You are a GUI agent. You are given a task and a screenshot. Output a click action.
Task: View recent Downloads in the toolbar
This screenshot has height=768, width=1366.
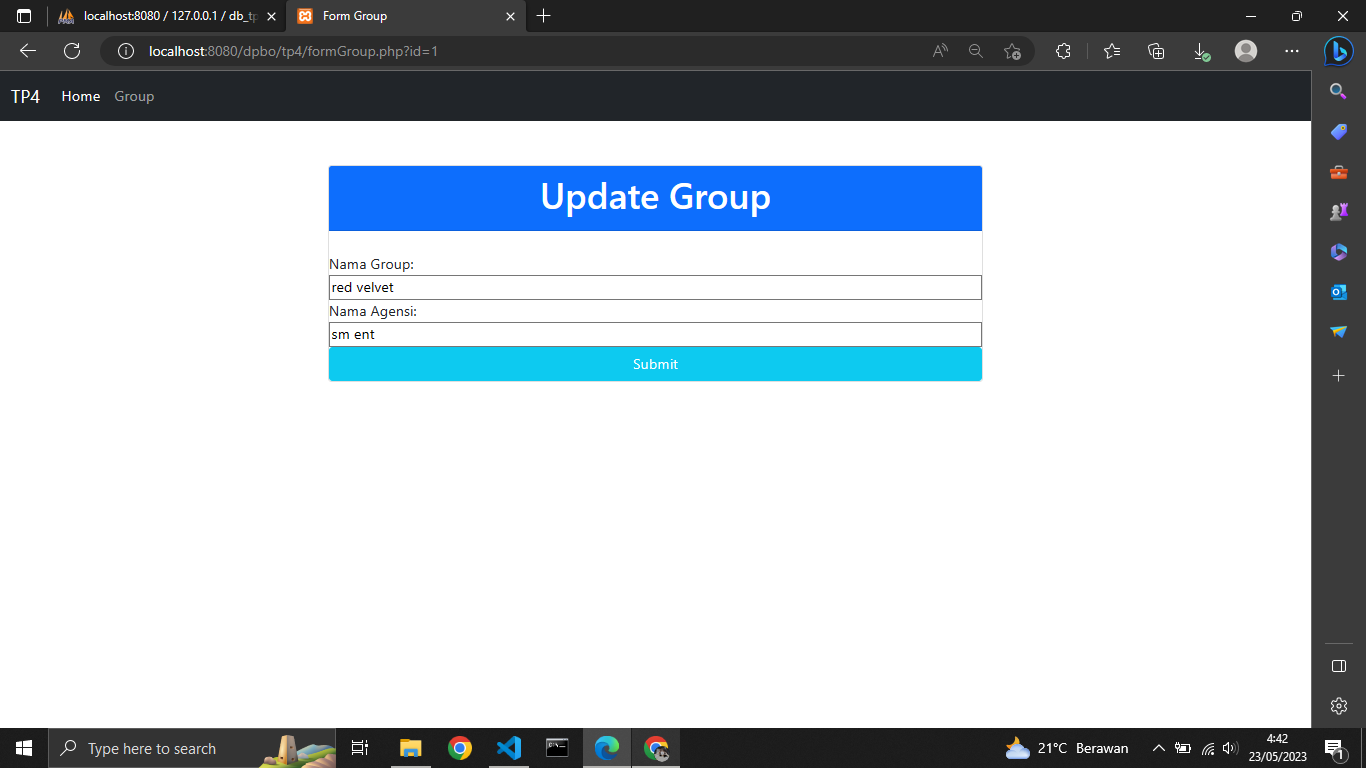pos(1200,51)
